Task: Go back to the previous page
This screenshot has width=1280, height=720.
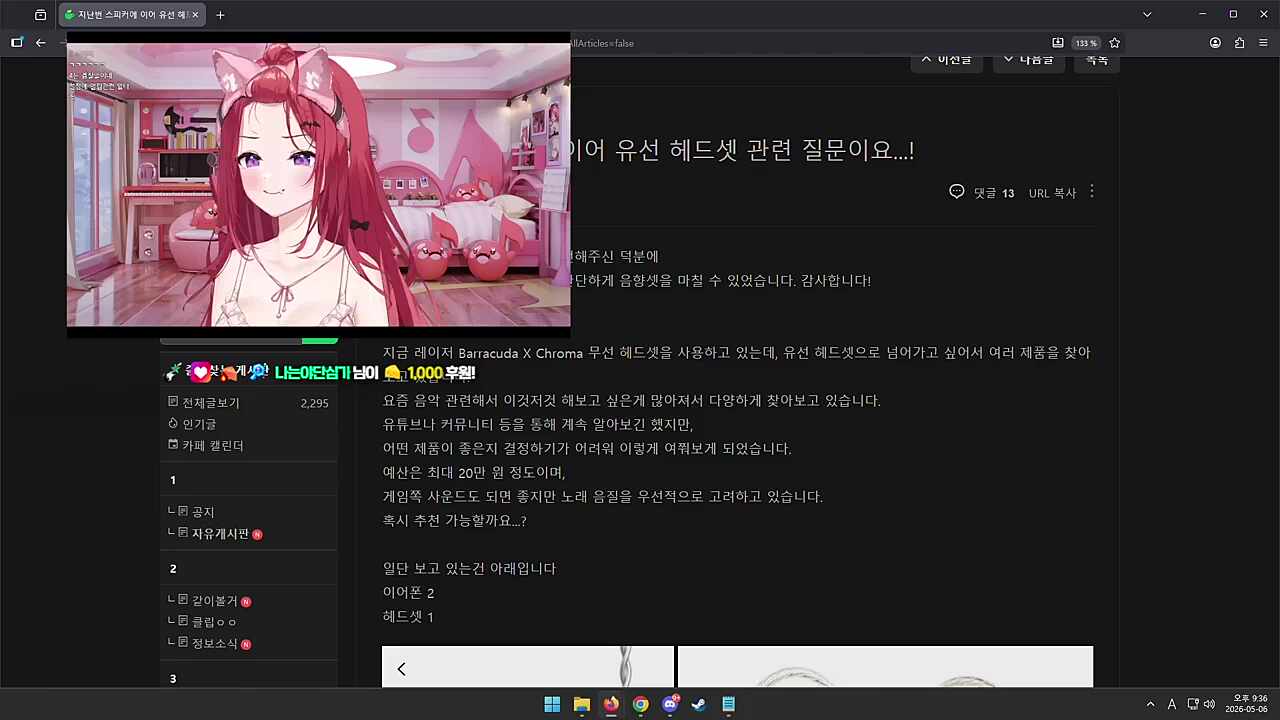Action: (41, 43)
